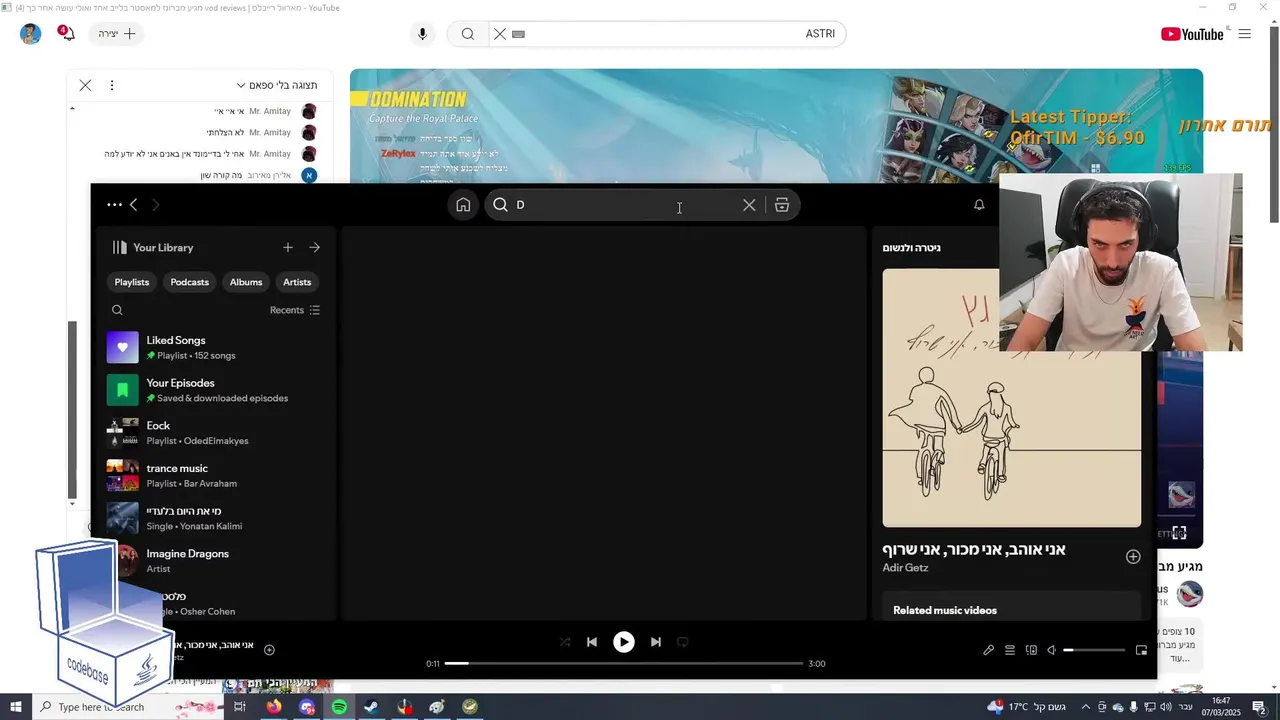Open the lyrics microphone icon
Viewport: 1280px width, 720px height.
click(988, 650)
